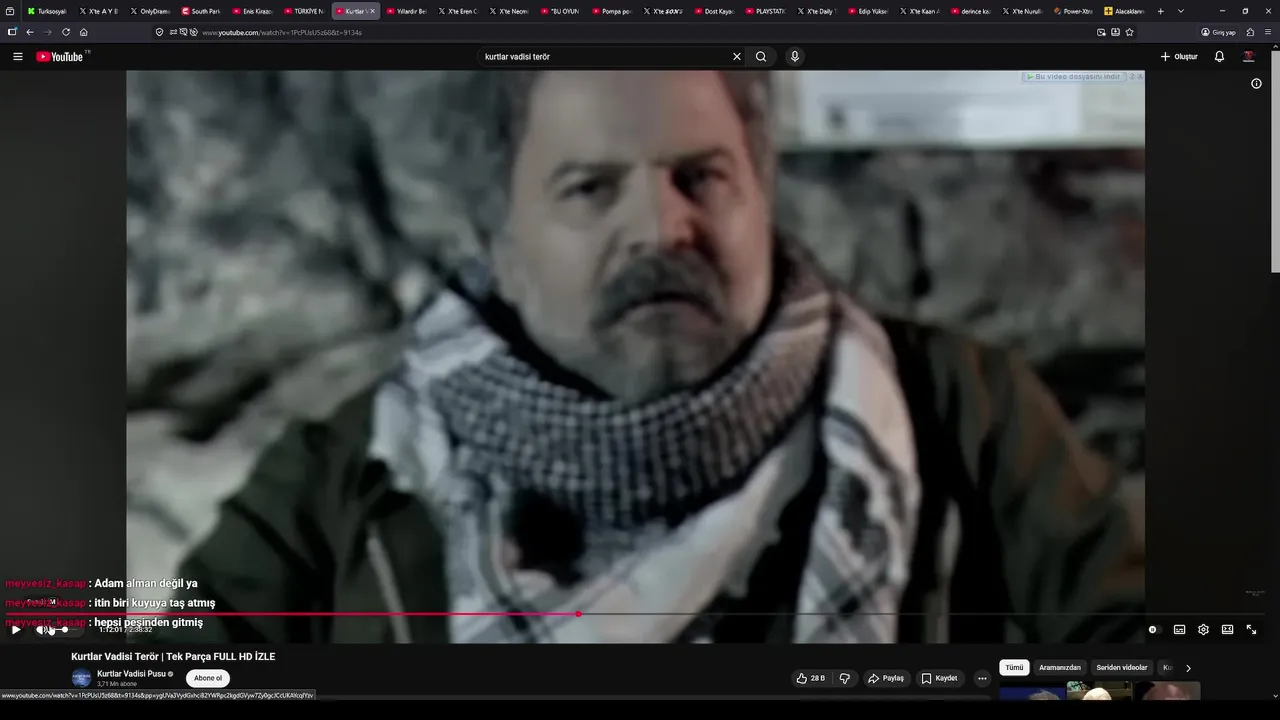Switch to the TÜRKİYE tab
This screenshot has height=720, width=1280.
pos(304,11)
